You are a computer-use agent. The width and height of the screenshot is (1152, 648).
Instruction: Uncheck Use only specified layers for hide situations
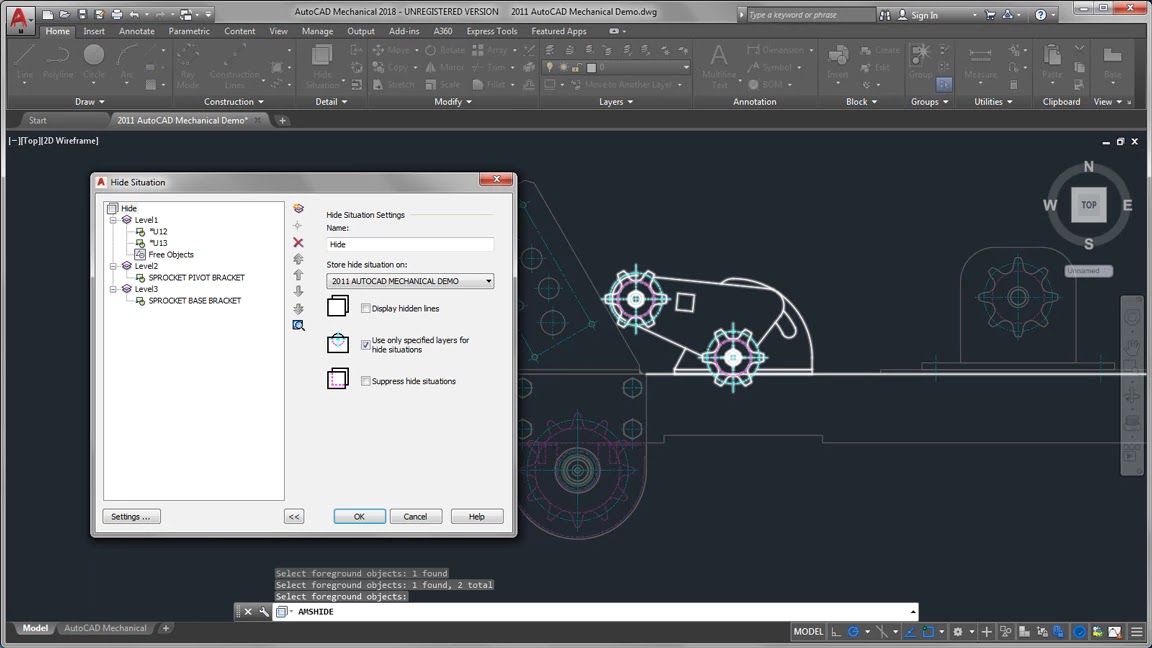[x=366, y=343]
